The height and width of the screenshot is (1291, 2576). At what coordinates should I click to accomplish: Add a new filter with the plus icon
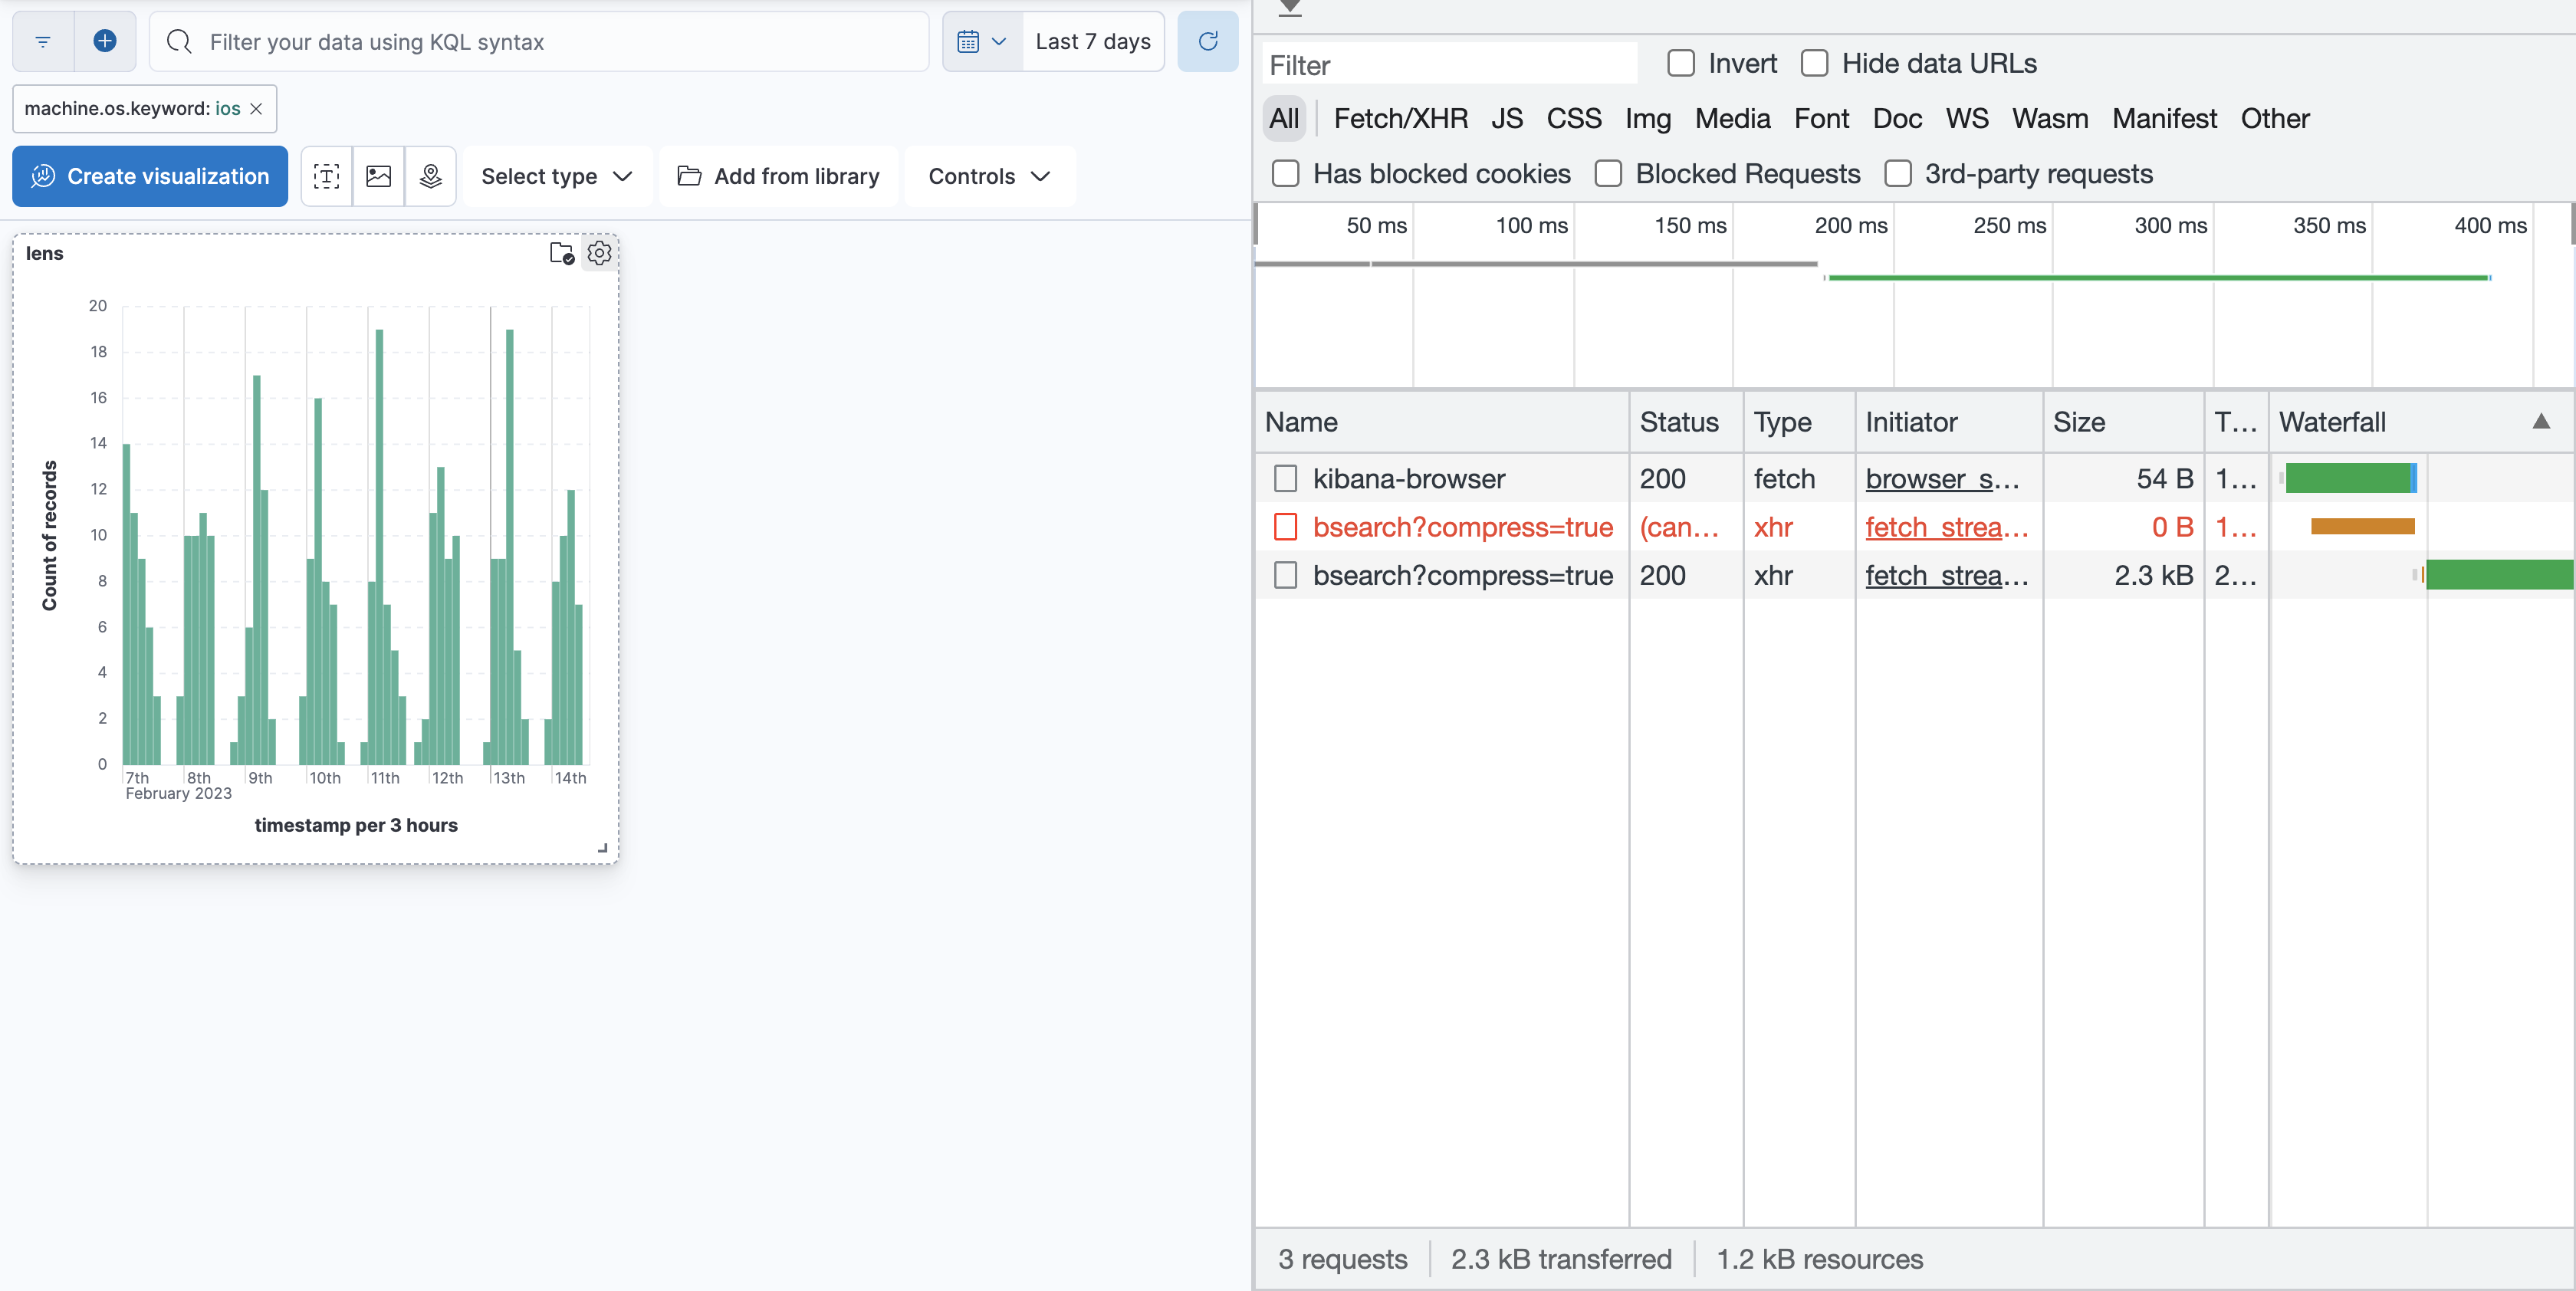pos(105,41)
